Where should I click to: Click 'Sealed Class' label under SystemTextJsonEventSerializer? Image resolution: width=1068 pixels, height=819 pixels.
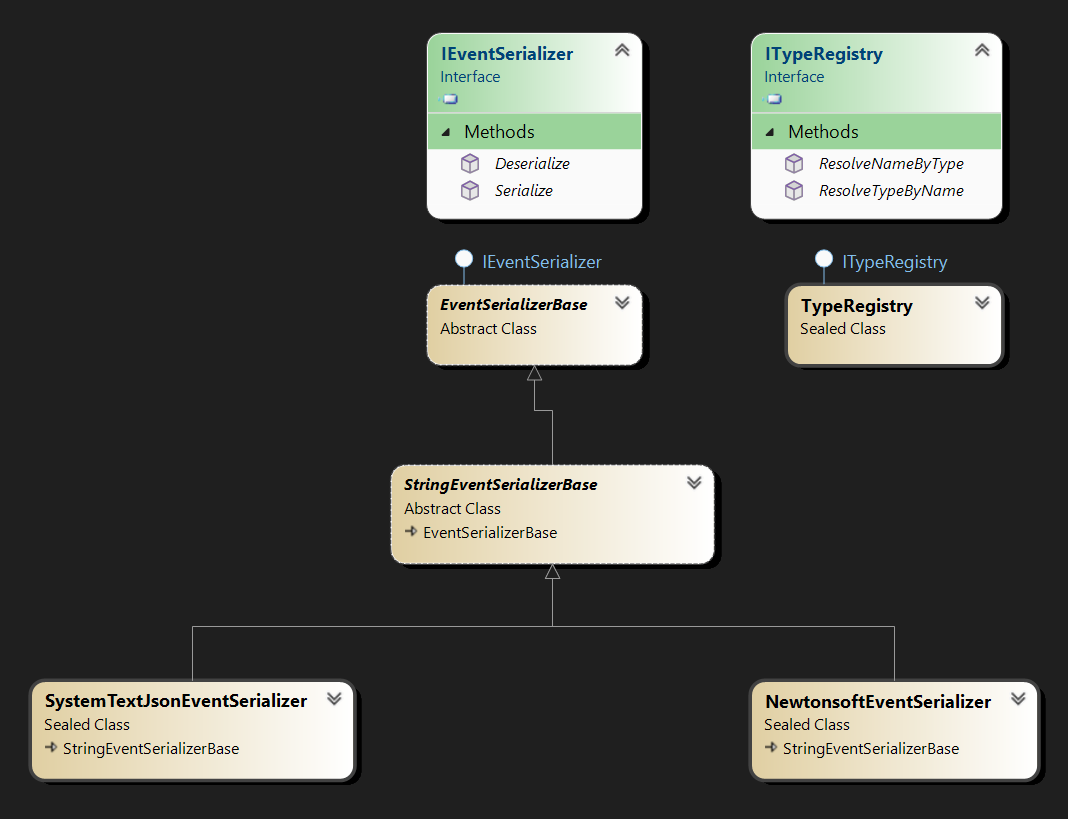pos(87,724)
